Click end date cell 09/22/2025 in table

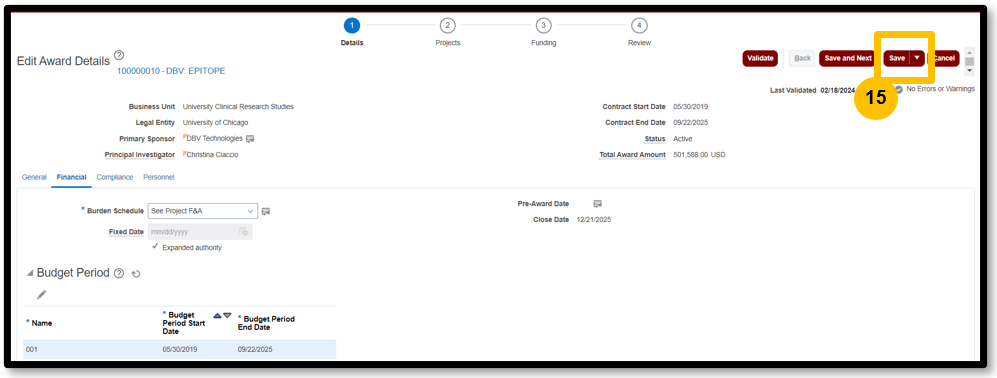tap(255, 349)
